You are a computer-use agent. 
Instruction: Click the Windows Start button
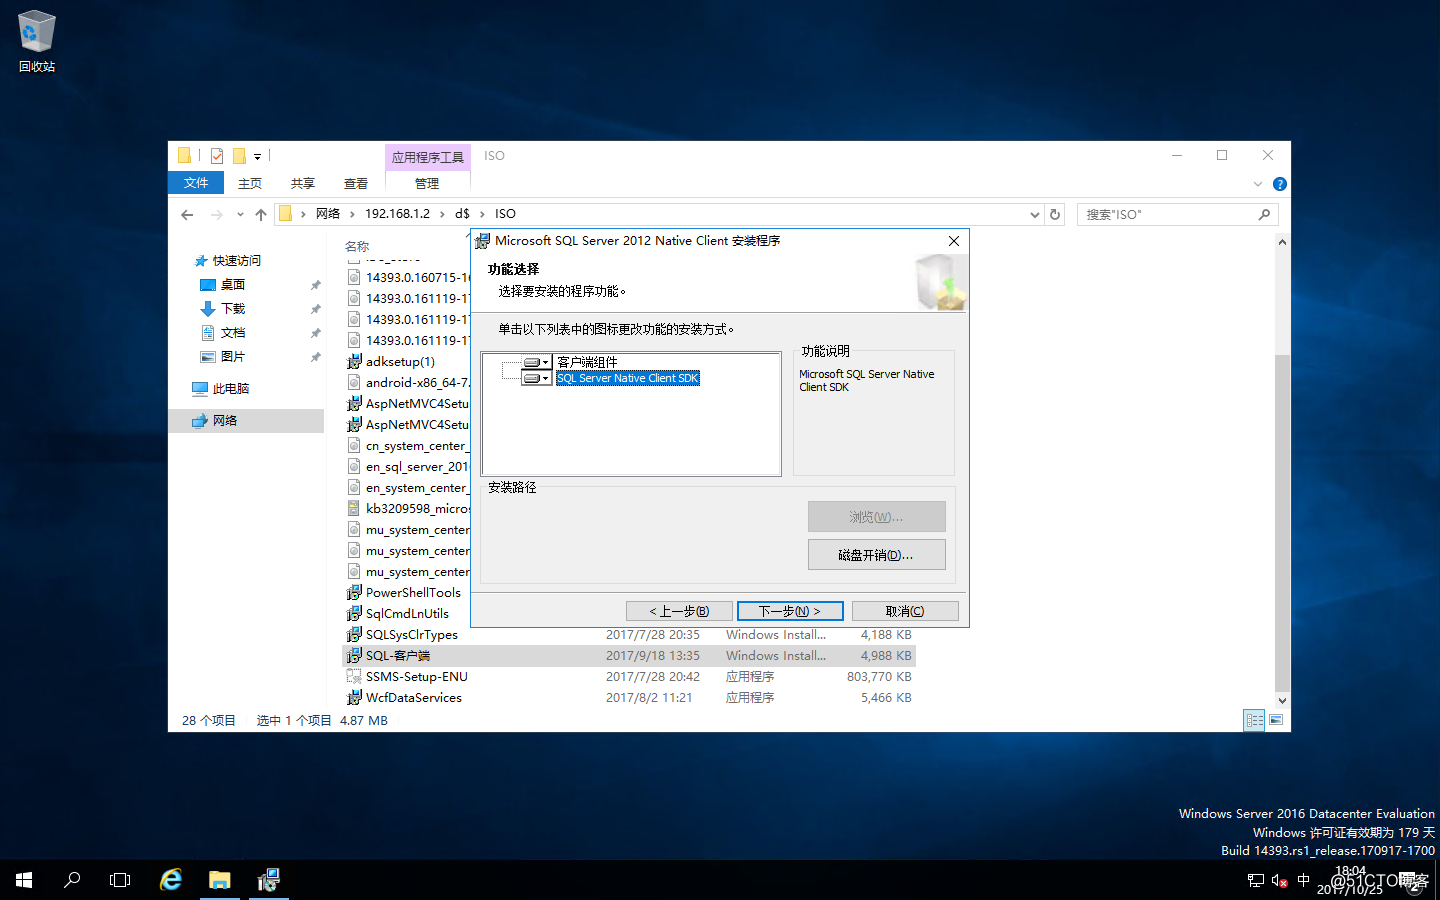pyautogui.click(x=24, y=880)
